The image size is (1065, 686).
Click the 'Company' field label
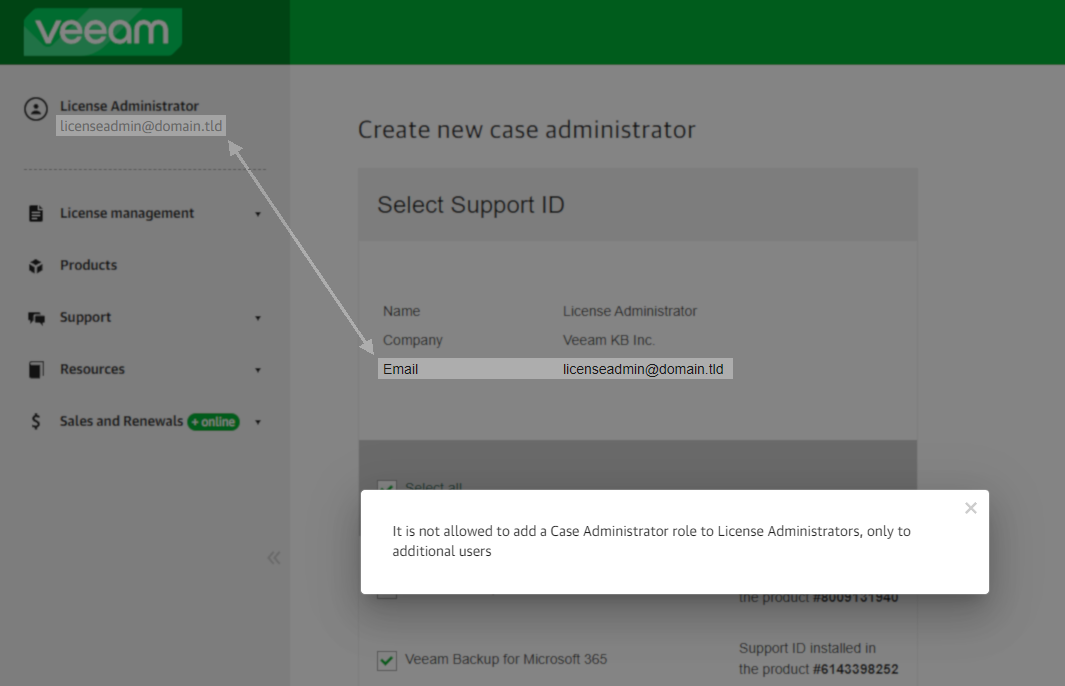click(412, 340)
